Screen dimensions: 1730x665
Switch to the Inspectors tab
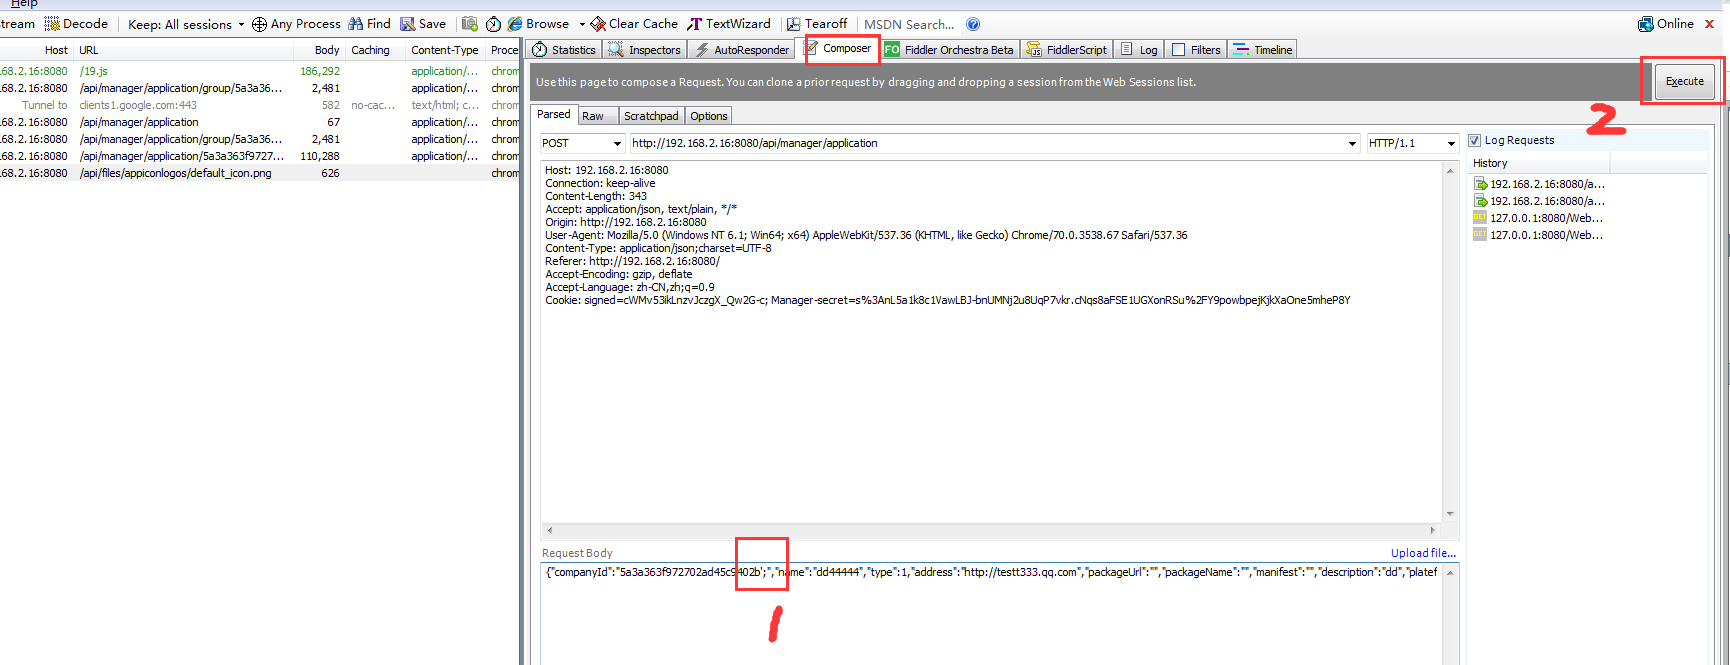(x=645, y=49)
